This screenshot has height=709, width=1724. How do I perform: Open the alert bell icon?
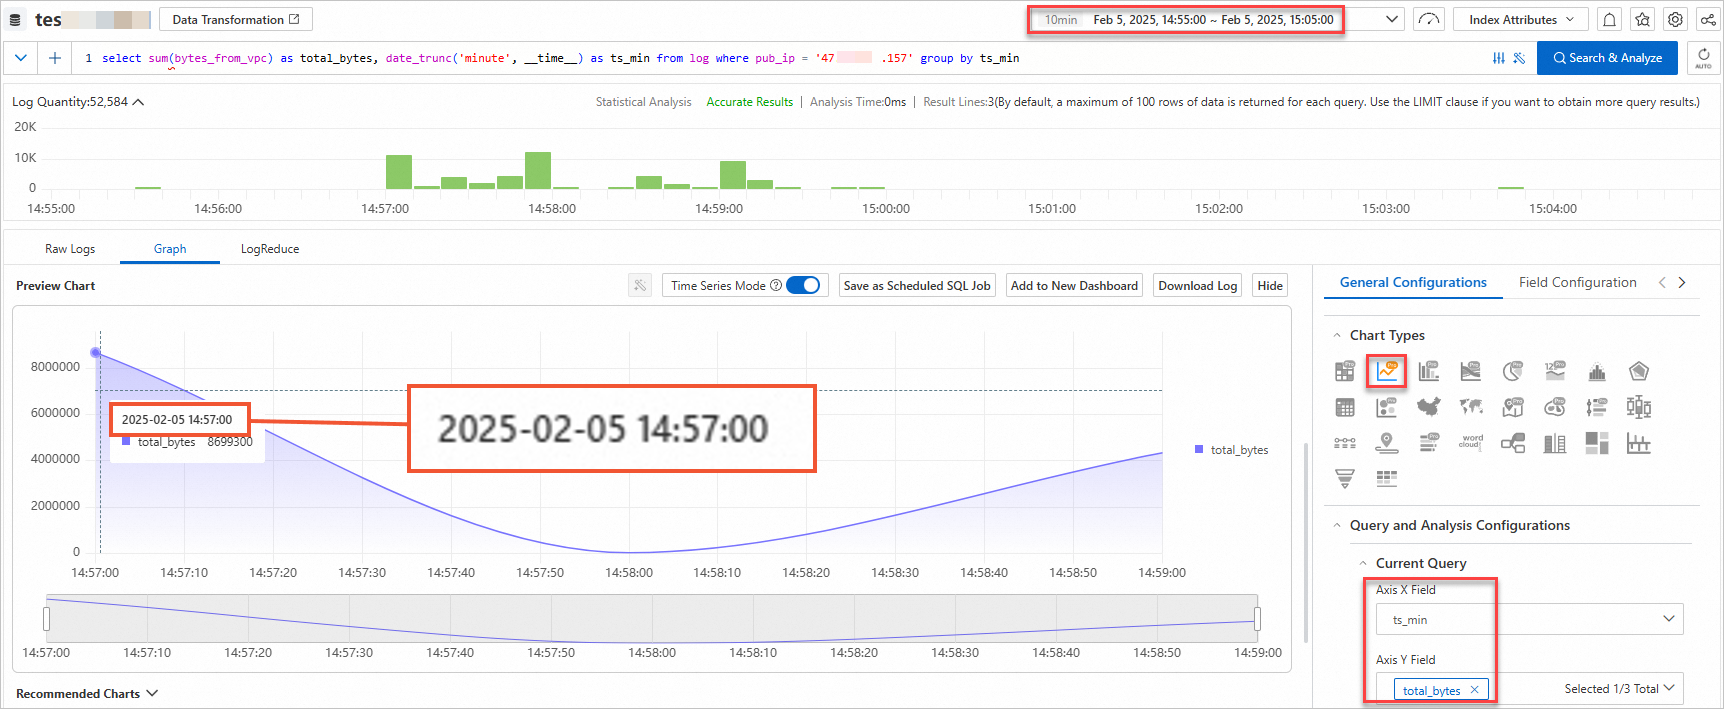[x=1610, y=19]
